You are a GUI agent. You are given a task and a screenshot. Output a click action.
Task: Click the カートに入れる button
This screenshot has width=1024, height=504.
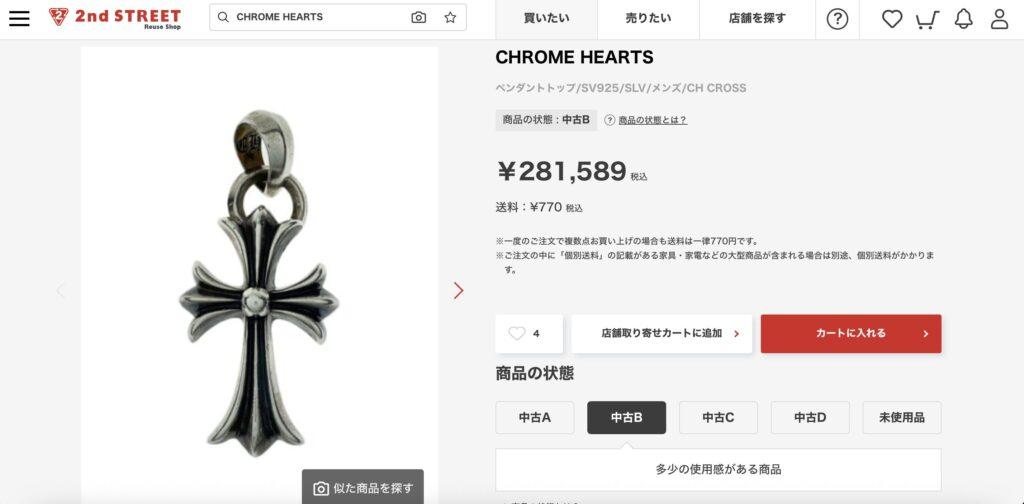click(851, 334)
